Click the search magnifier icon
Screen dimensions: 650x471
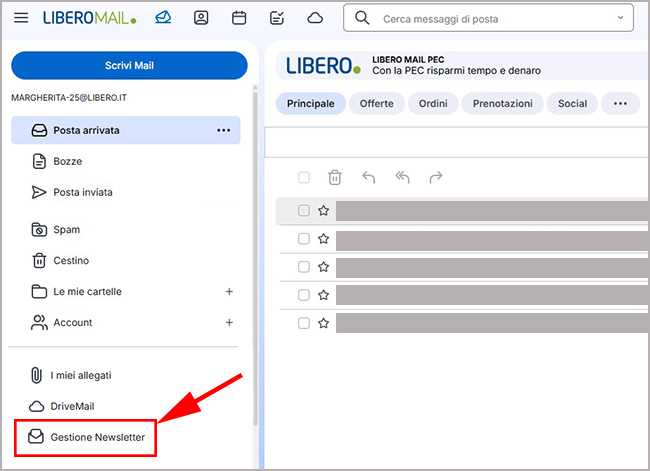[x=362, y=18]
